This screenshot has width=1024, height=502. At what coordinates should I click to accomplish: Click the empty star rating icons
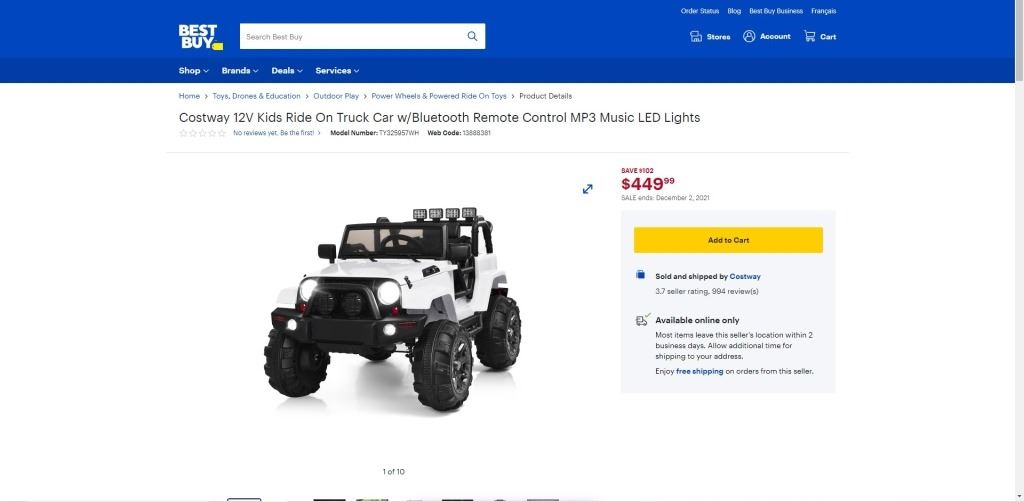pyautogui.click(x=202, y=133)
